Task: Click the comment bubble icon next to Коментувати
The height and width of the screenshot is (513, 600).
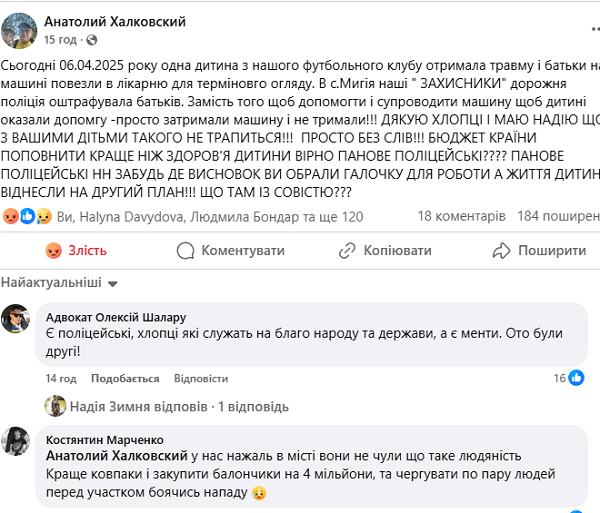Action: click(x=186, y=251)
